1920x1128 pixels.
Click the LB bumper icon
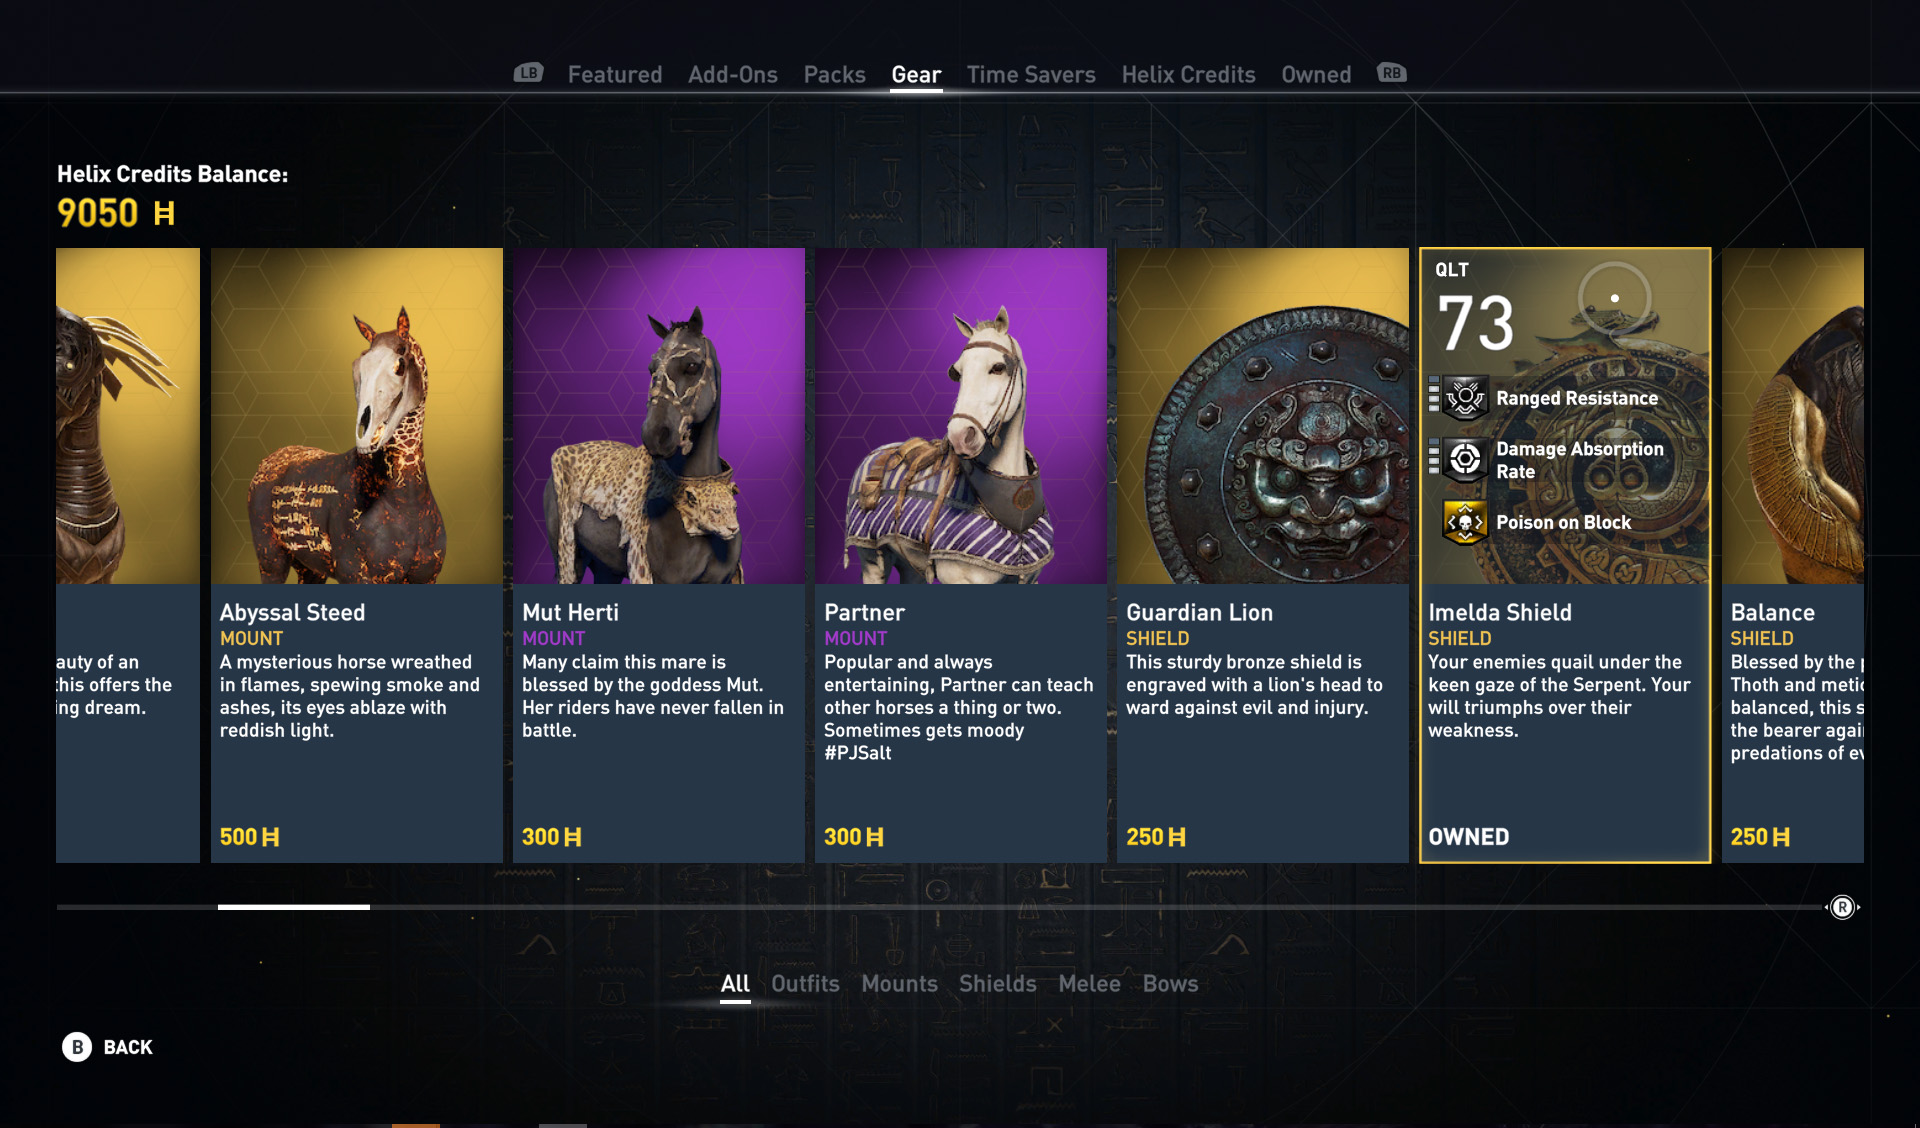528,73
